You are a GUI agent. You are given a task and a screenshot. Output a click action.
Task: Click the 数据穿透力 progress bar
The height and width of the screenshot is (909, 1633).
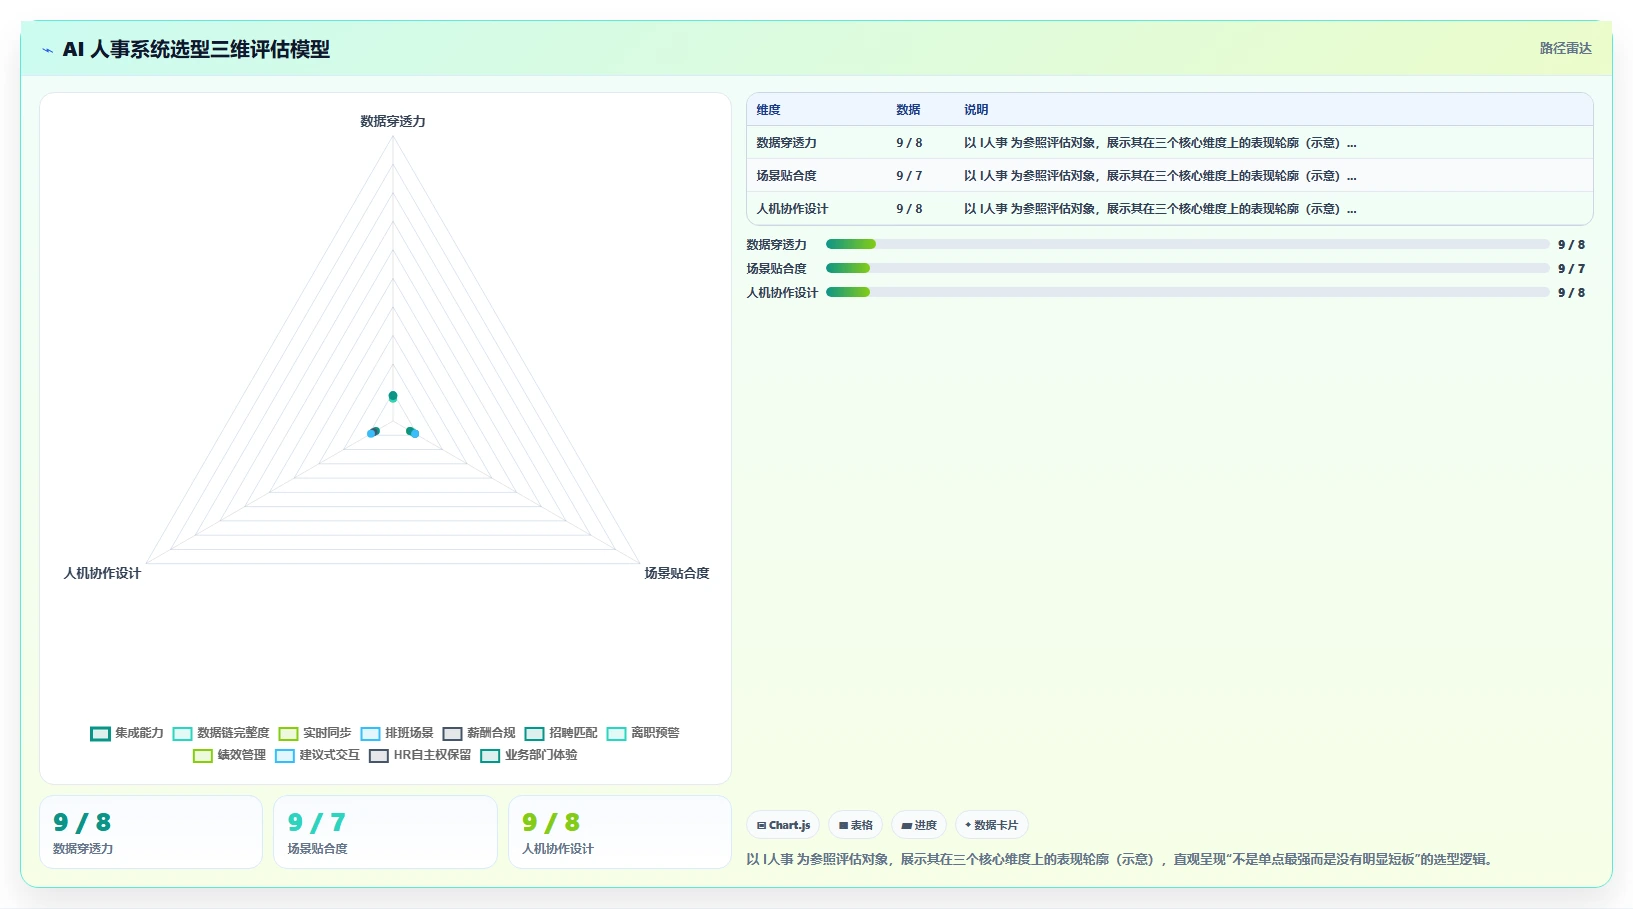point(1187,244)
